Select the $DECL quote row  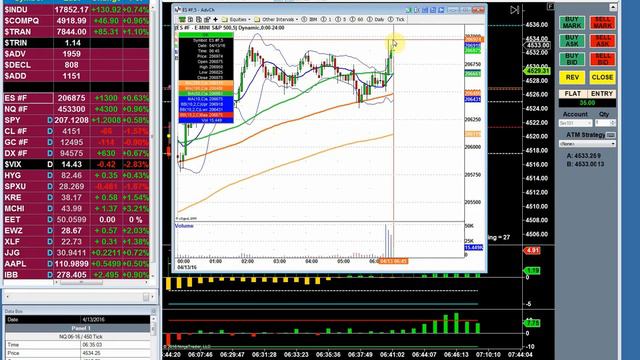(76, 64)
